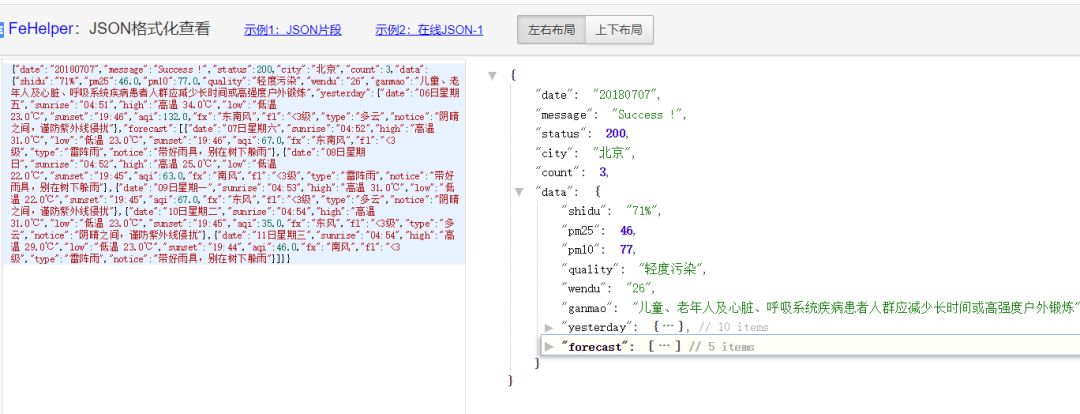This screenshot has height=414, width=1080.
Task: Click the "pm25" key
Action: click(582, 230)
